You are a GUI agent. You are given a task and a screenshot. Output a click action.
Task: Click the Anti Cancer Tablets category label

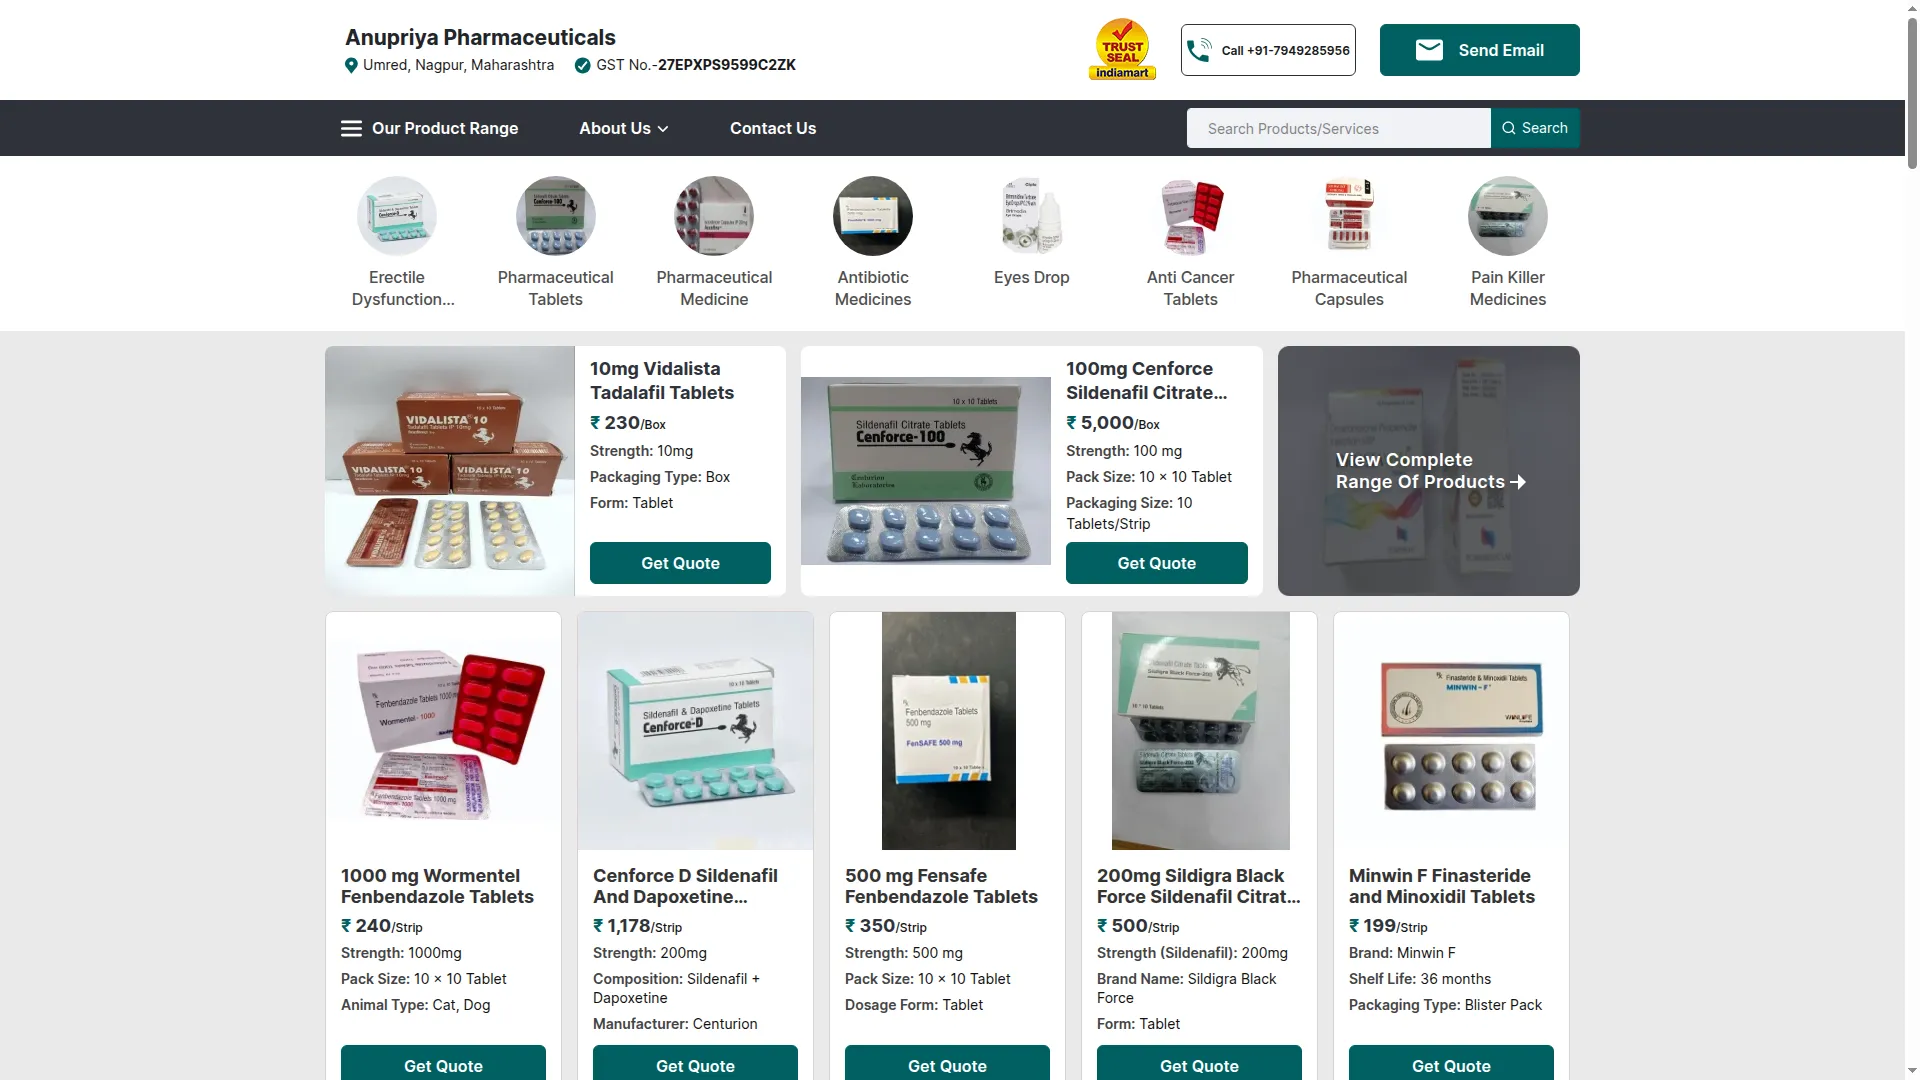1191,288
